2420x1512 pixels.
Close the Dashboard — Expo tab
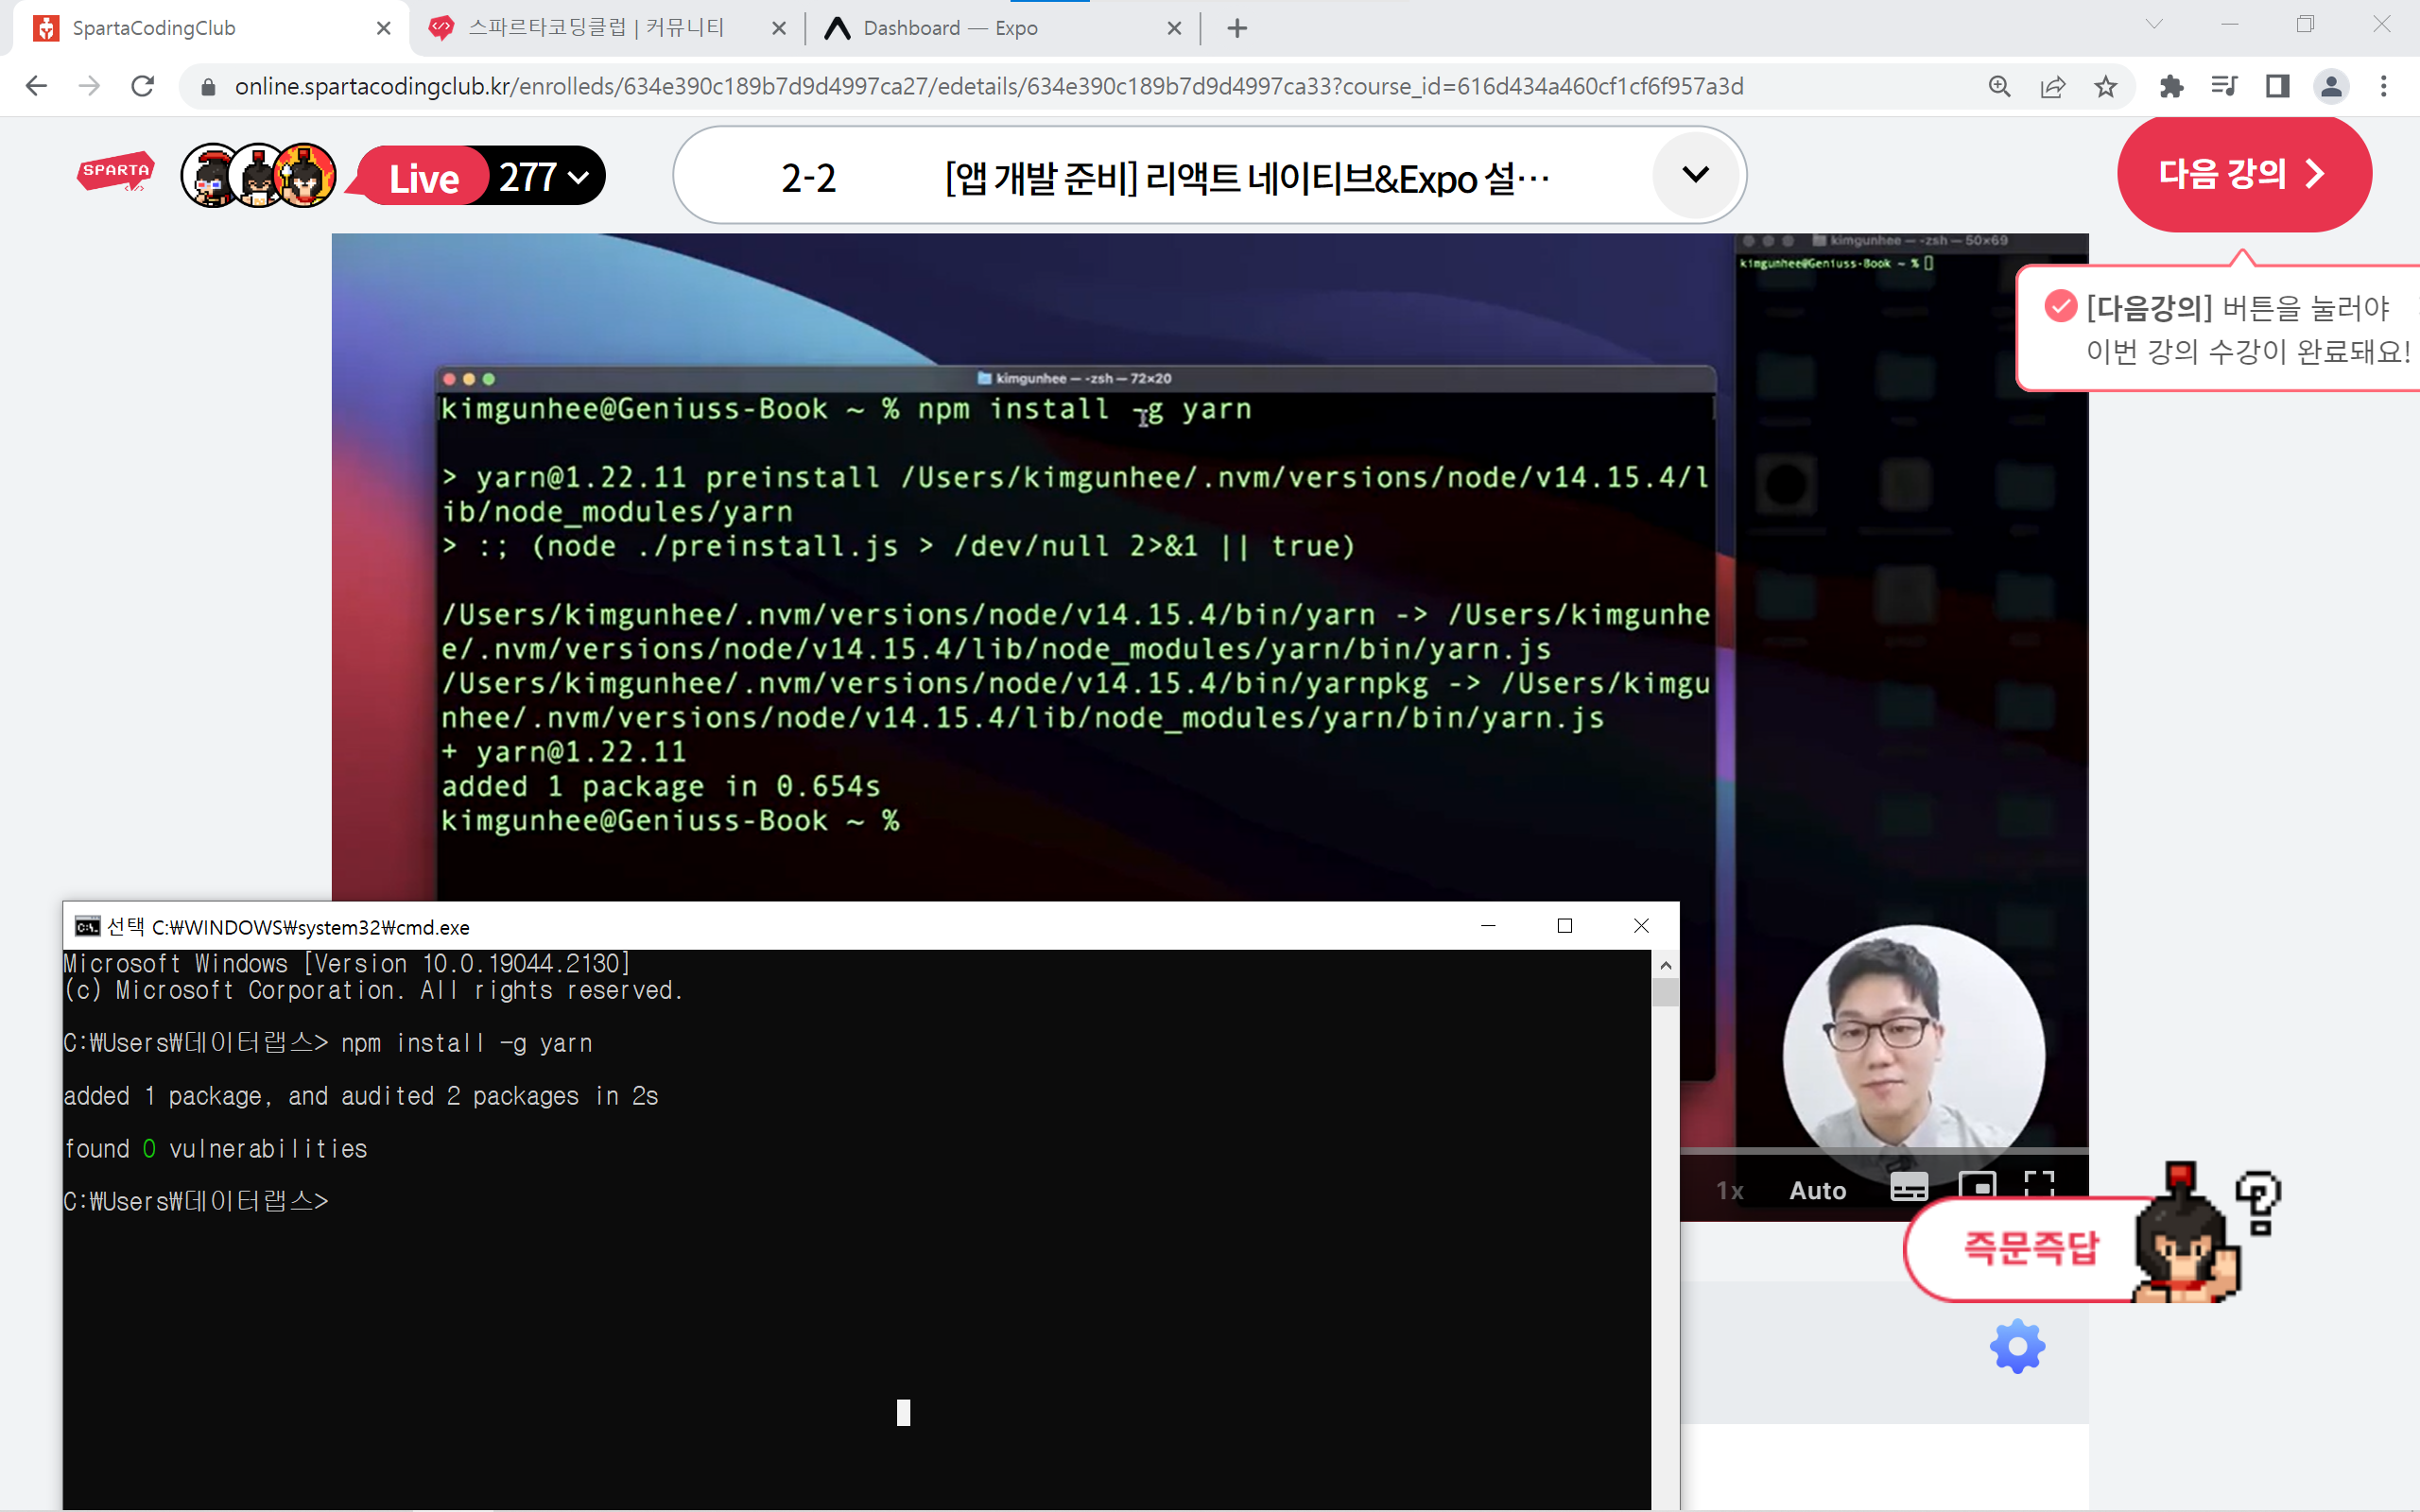point(1174,28)
